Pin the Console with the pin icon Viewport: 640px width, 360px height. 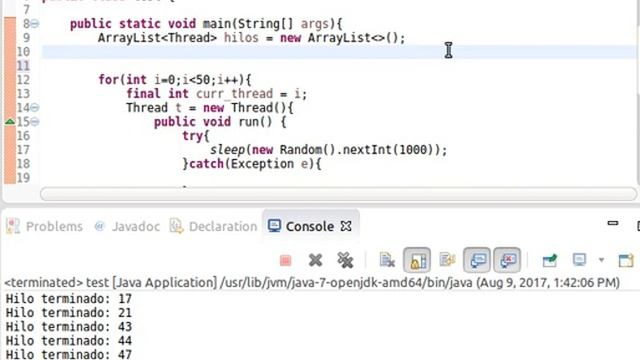tap(549, 260)
